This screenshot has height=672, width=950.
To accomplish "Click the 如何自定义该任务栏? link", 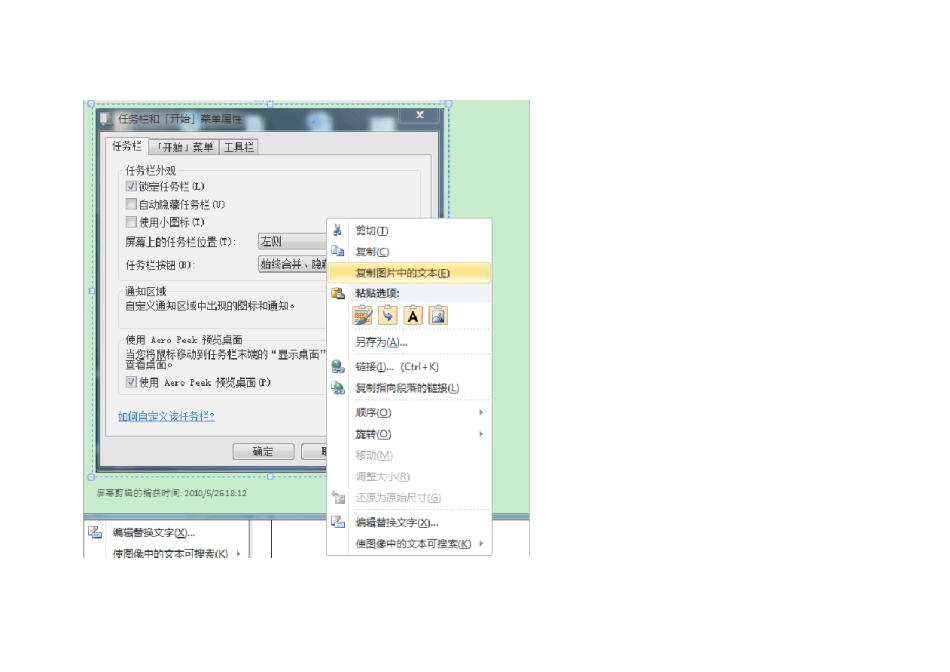I will (166, 416).
